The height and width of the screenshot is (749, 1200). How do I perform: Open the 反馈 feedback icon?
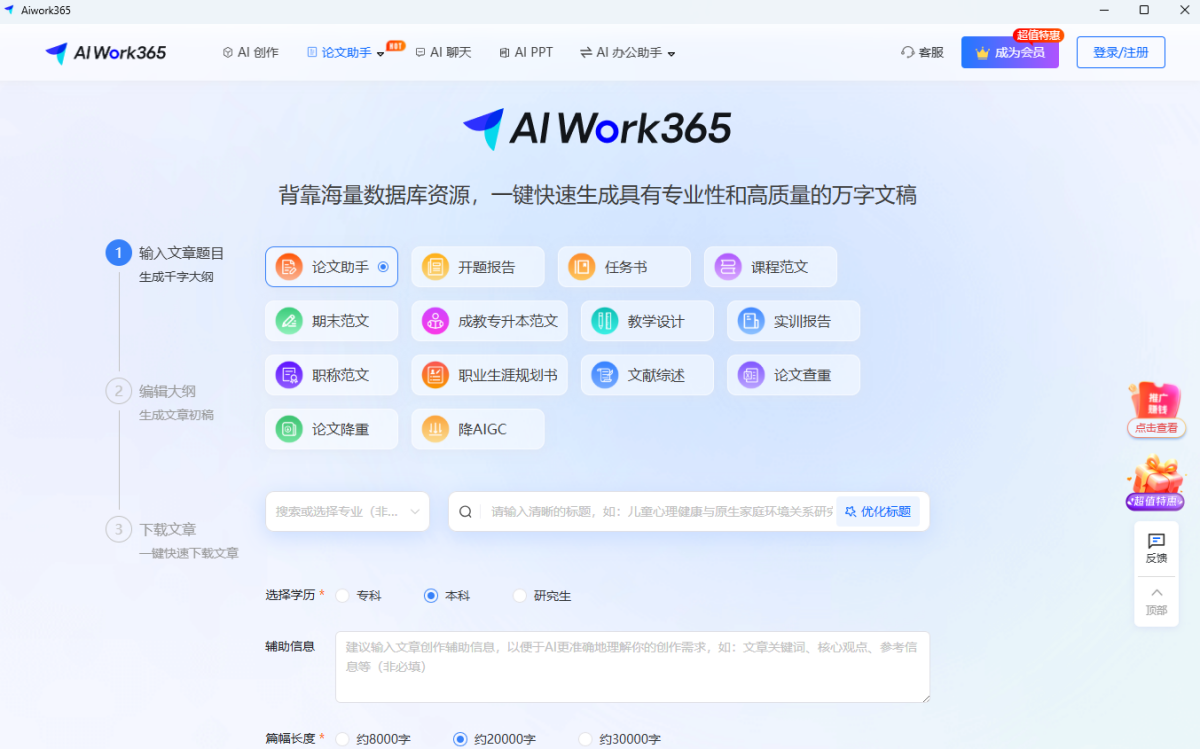tap(1156, 540)
